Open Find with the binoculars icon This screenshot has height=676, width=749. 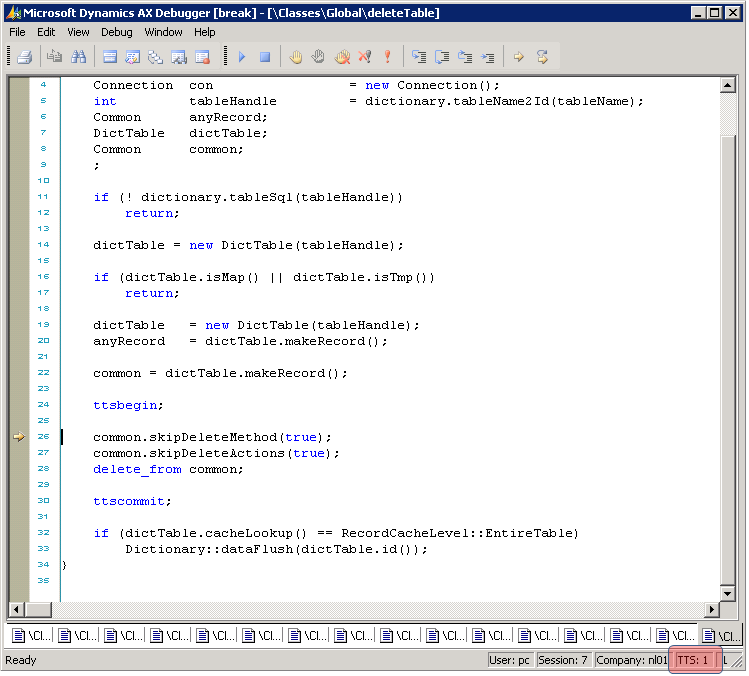[79, 57]
